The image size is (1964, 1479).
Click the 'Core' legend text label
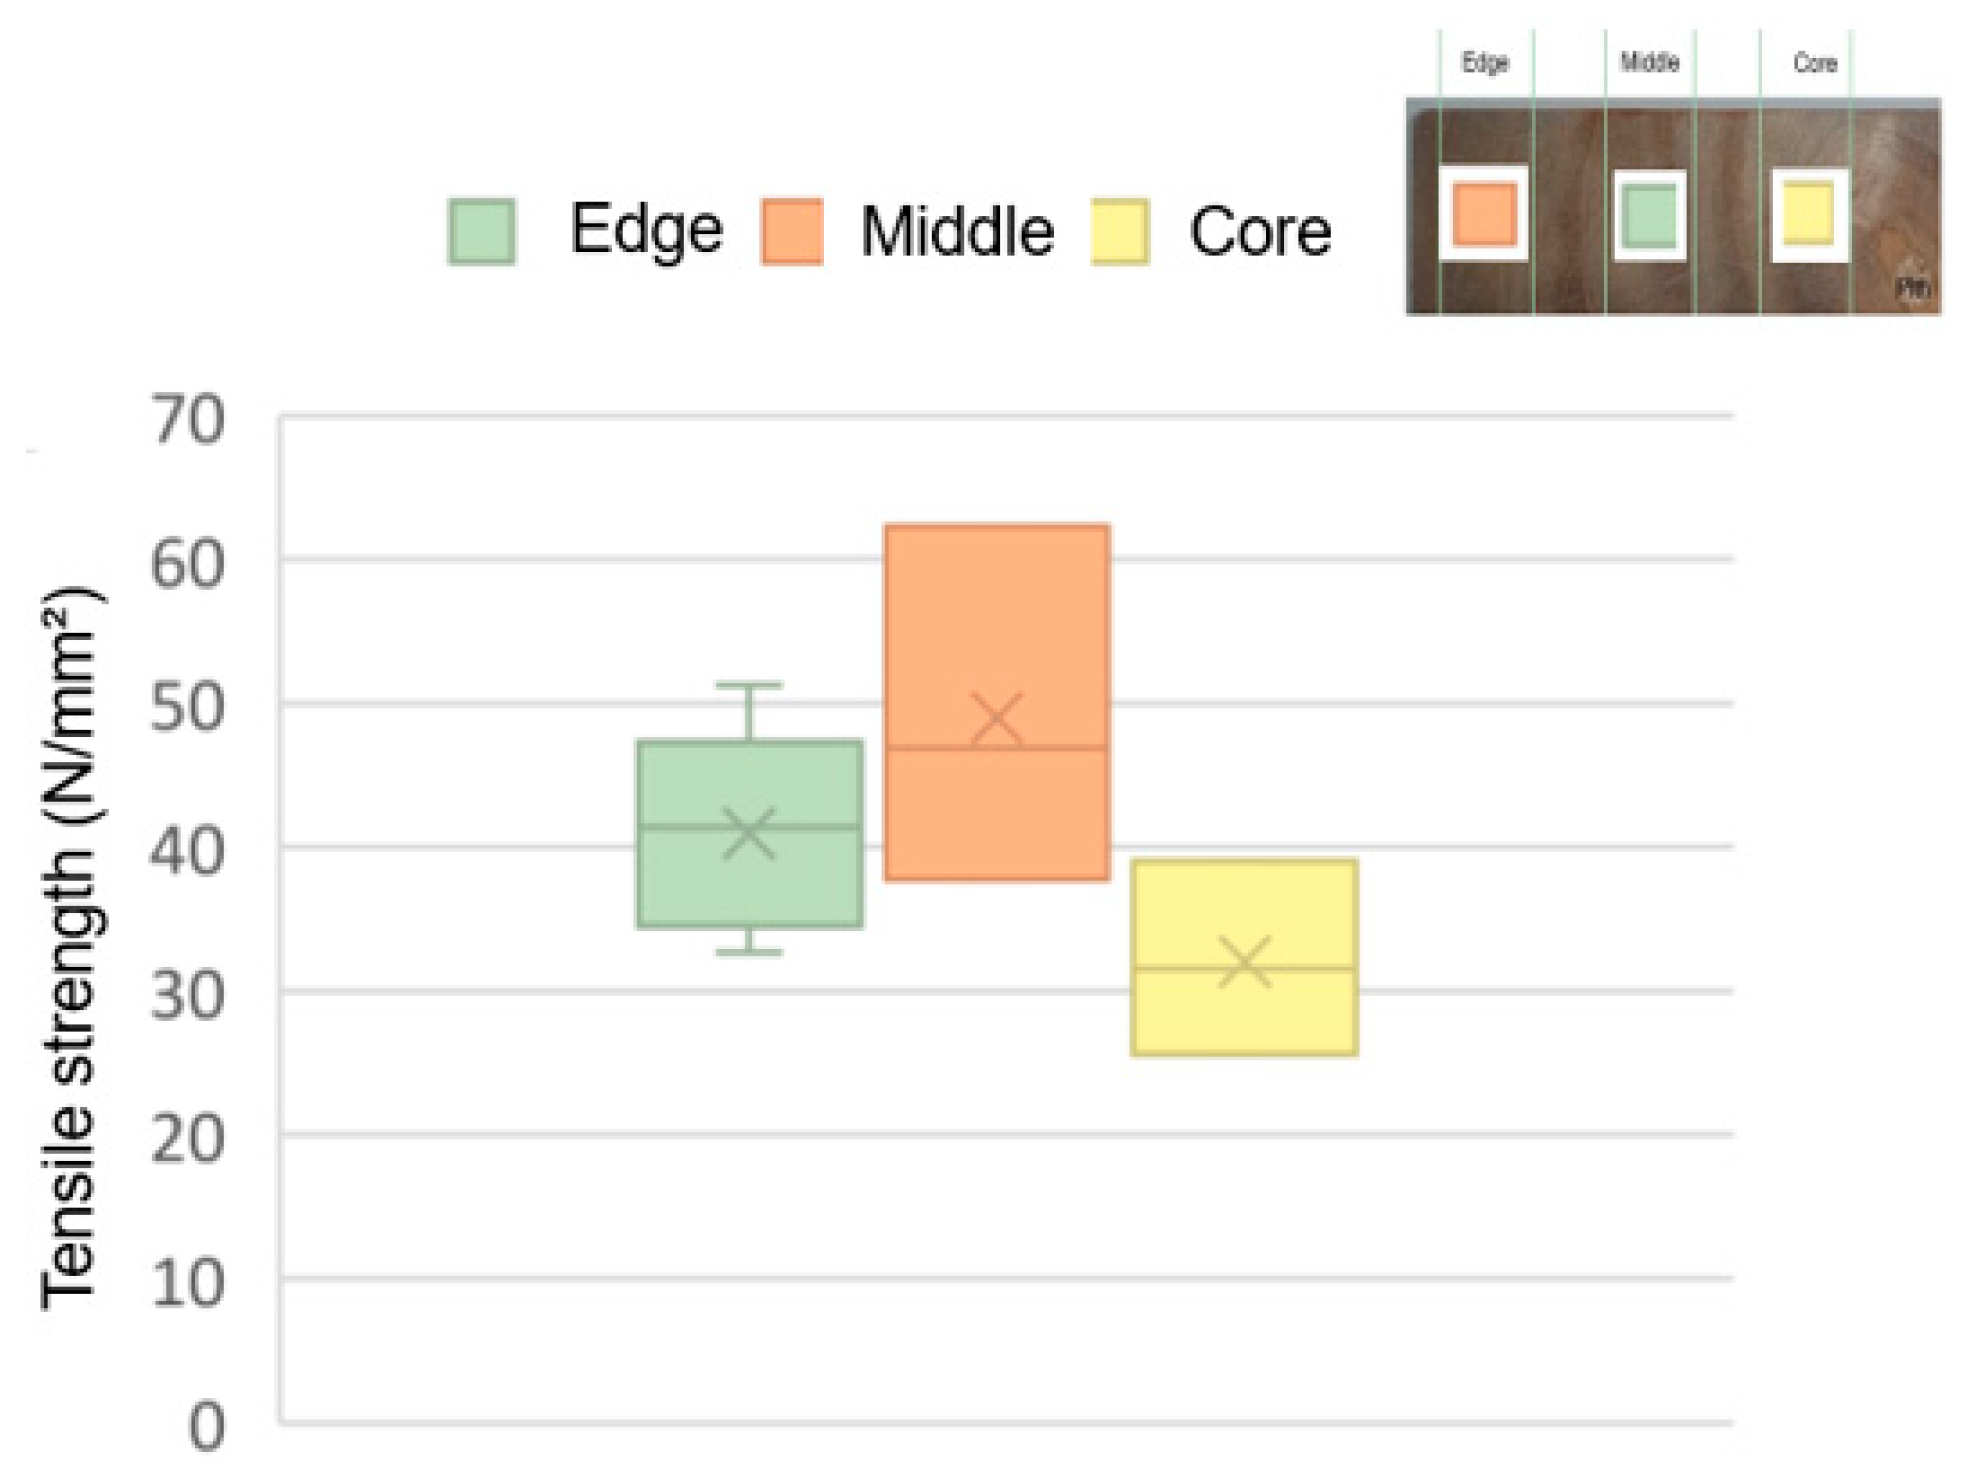1260,231
